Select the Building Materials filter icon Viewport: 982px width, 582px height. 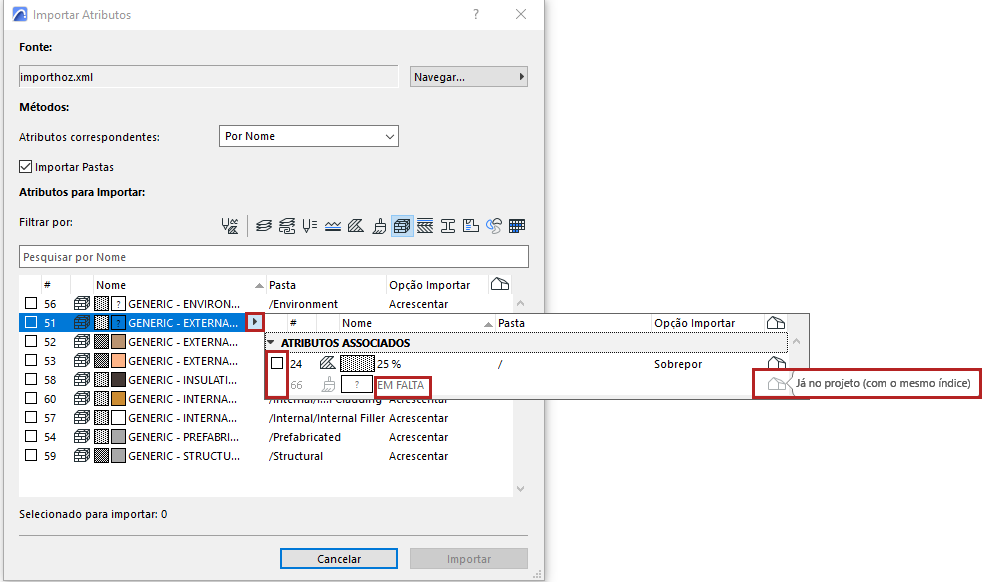pyautogui.click(x=402, y=225)
